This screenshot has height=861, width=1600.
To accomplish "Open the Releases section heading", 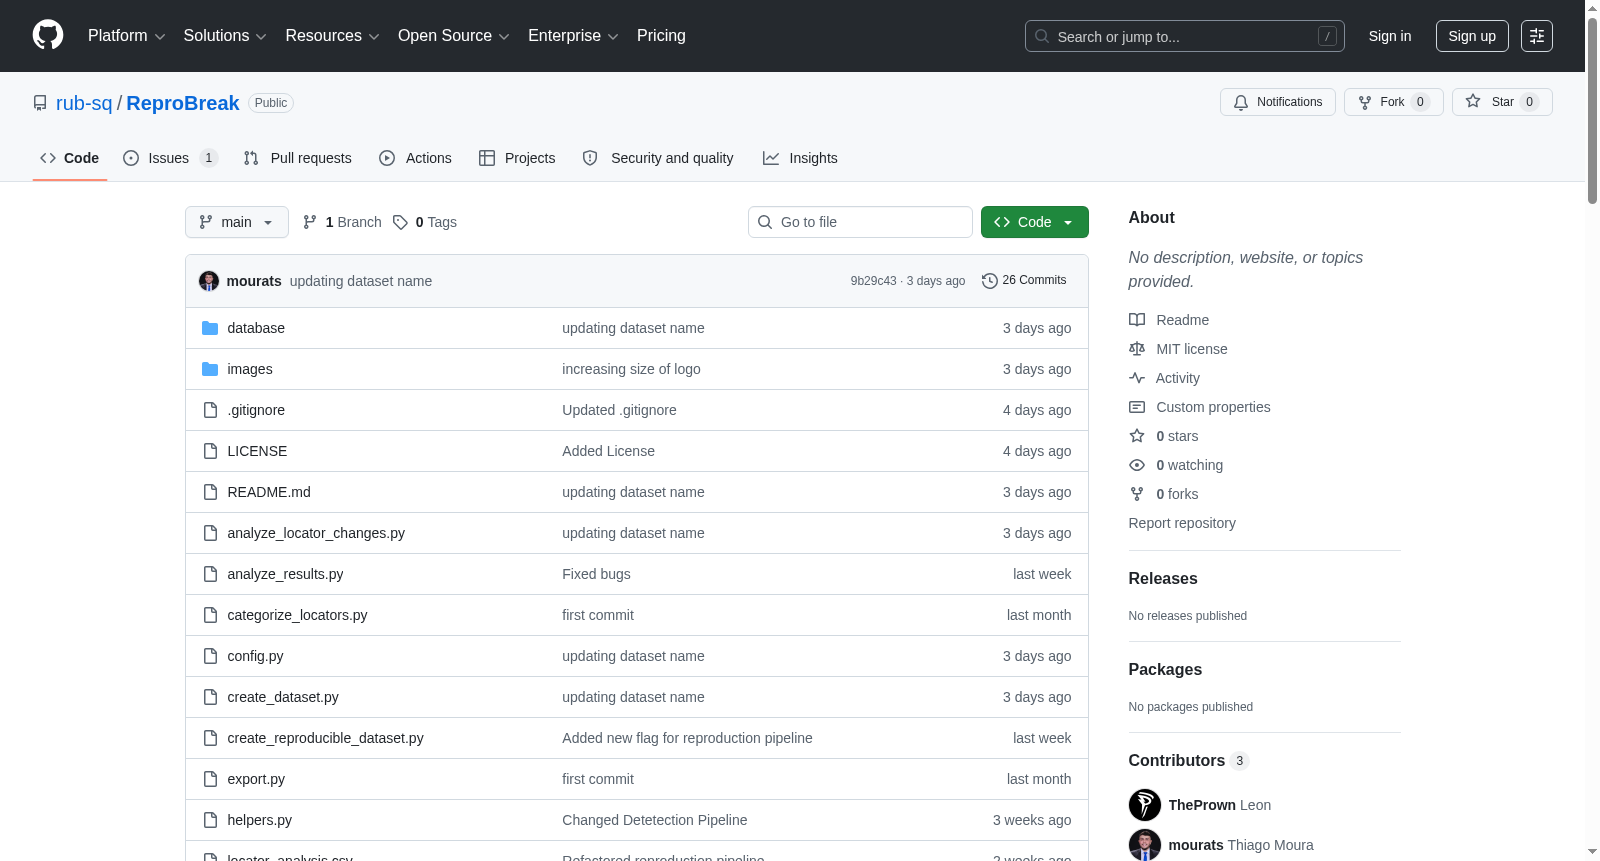I will (x=1163, y=579).
